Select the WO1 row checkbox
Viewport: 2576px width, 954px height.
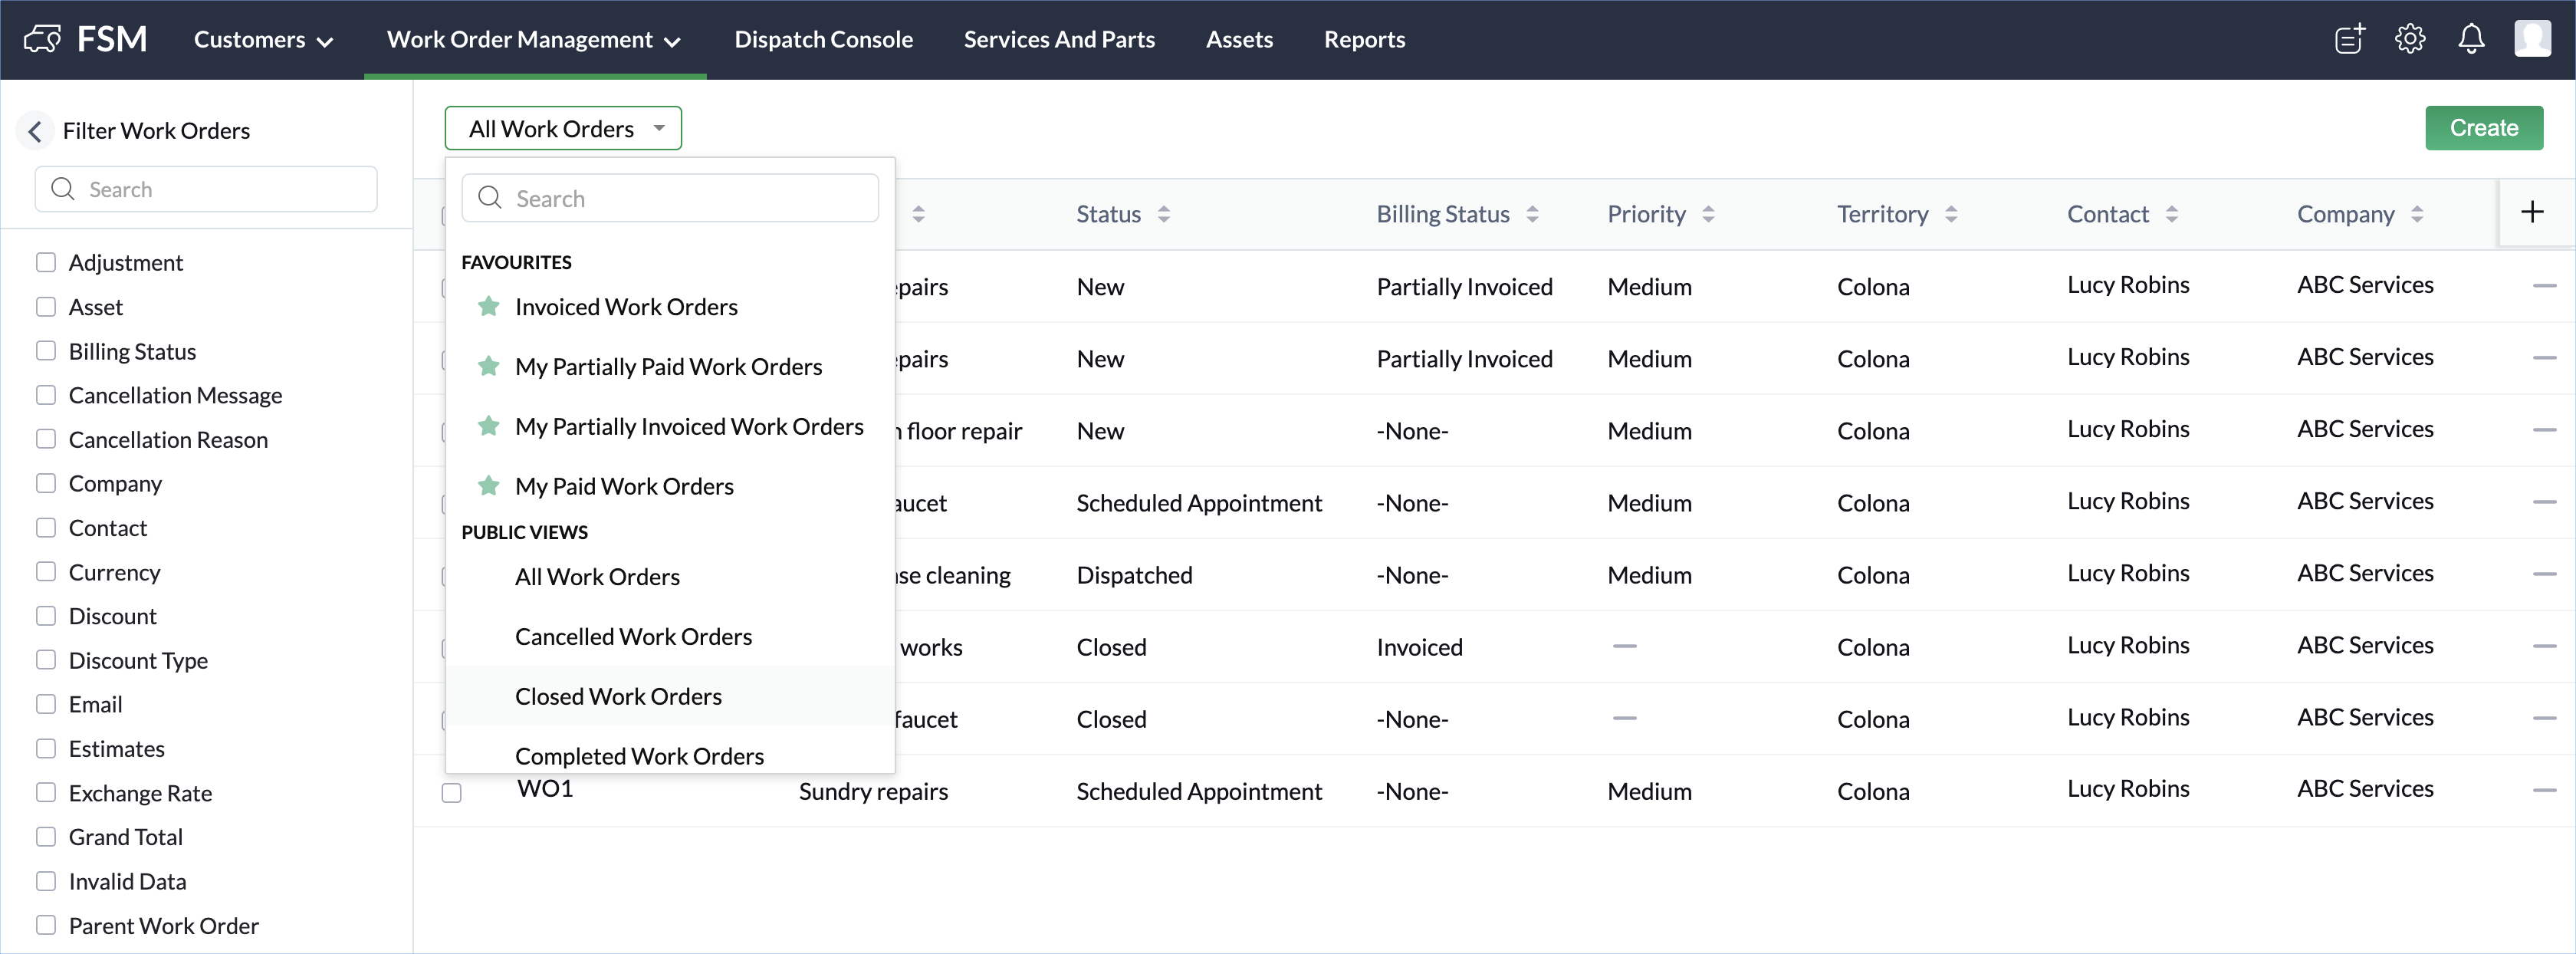click(x=452, y=792)
